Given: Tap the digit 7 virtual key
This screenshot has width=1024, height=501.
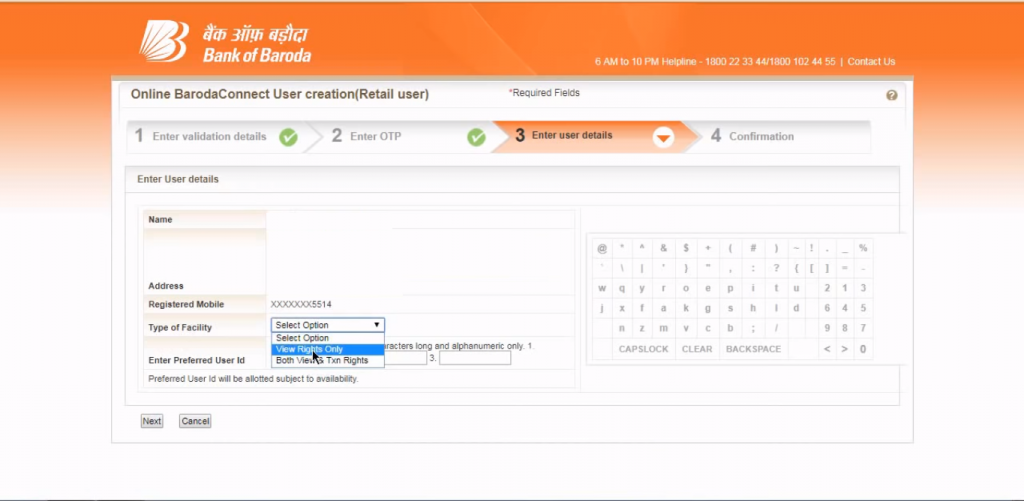Looking at the screenshot, I should (863, 329).
